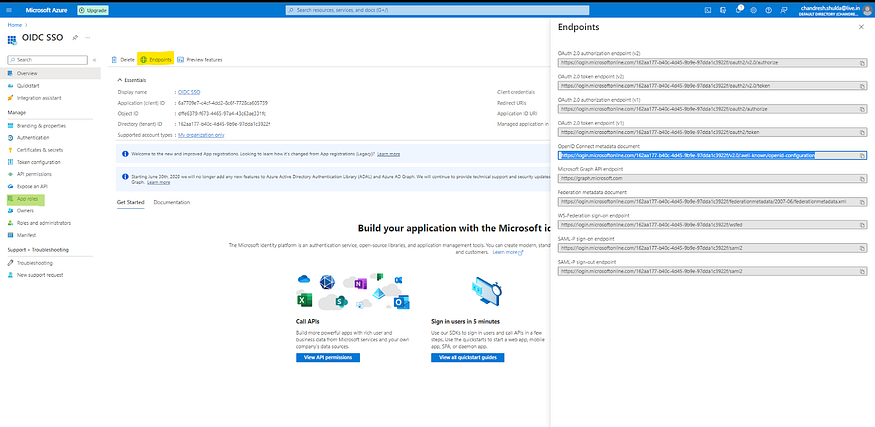Click Learn more under Build your application
Image resolution: width=875 pixels, height=427 pixels.
pyautogui.click(x=508, y=252)
